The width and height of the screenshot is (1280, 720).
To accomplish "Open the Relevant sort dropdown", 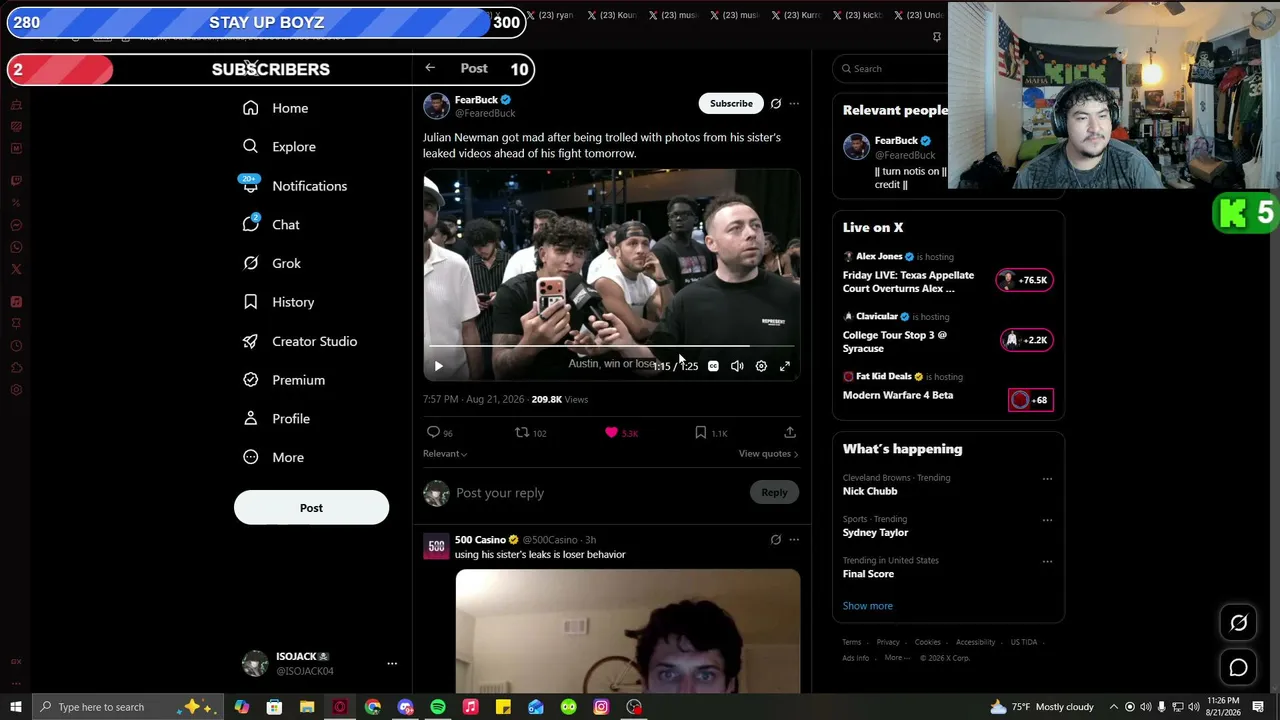I will point(445,454).
